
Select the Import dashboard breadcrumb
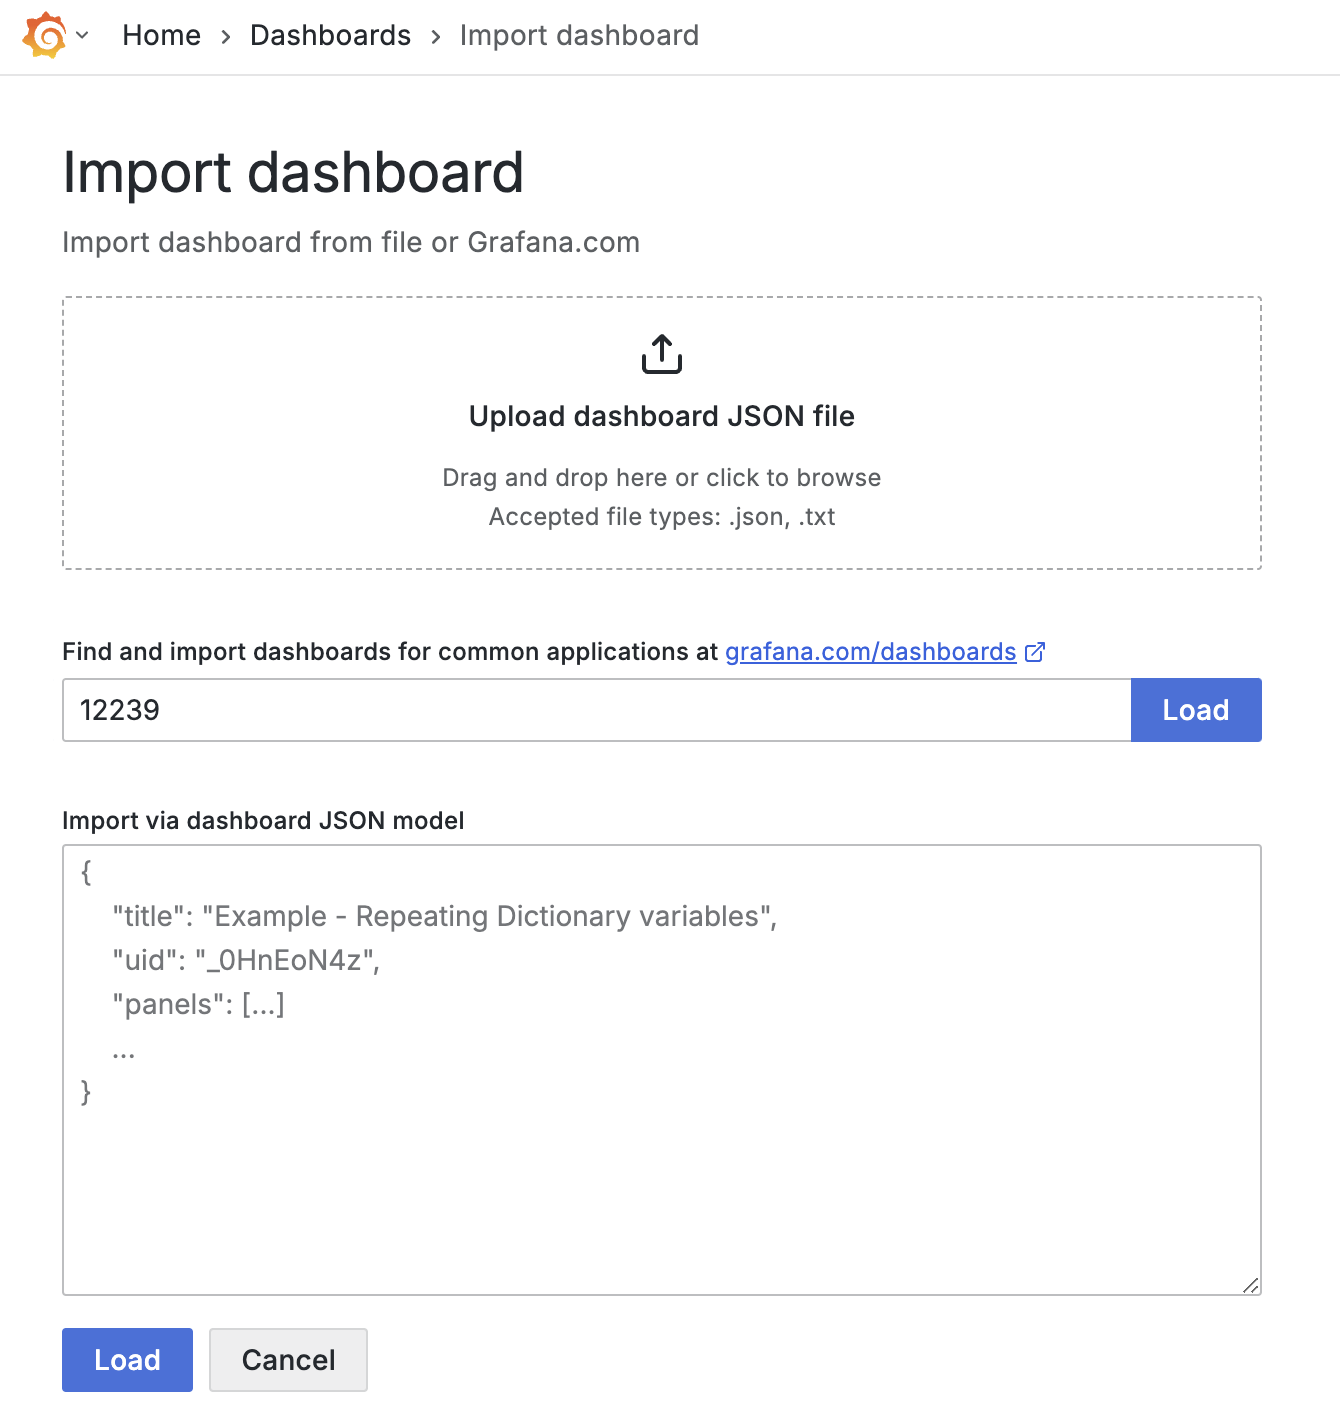click(x=579, y=35)
